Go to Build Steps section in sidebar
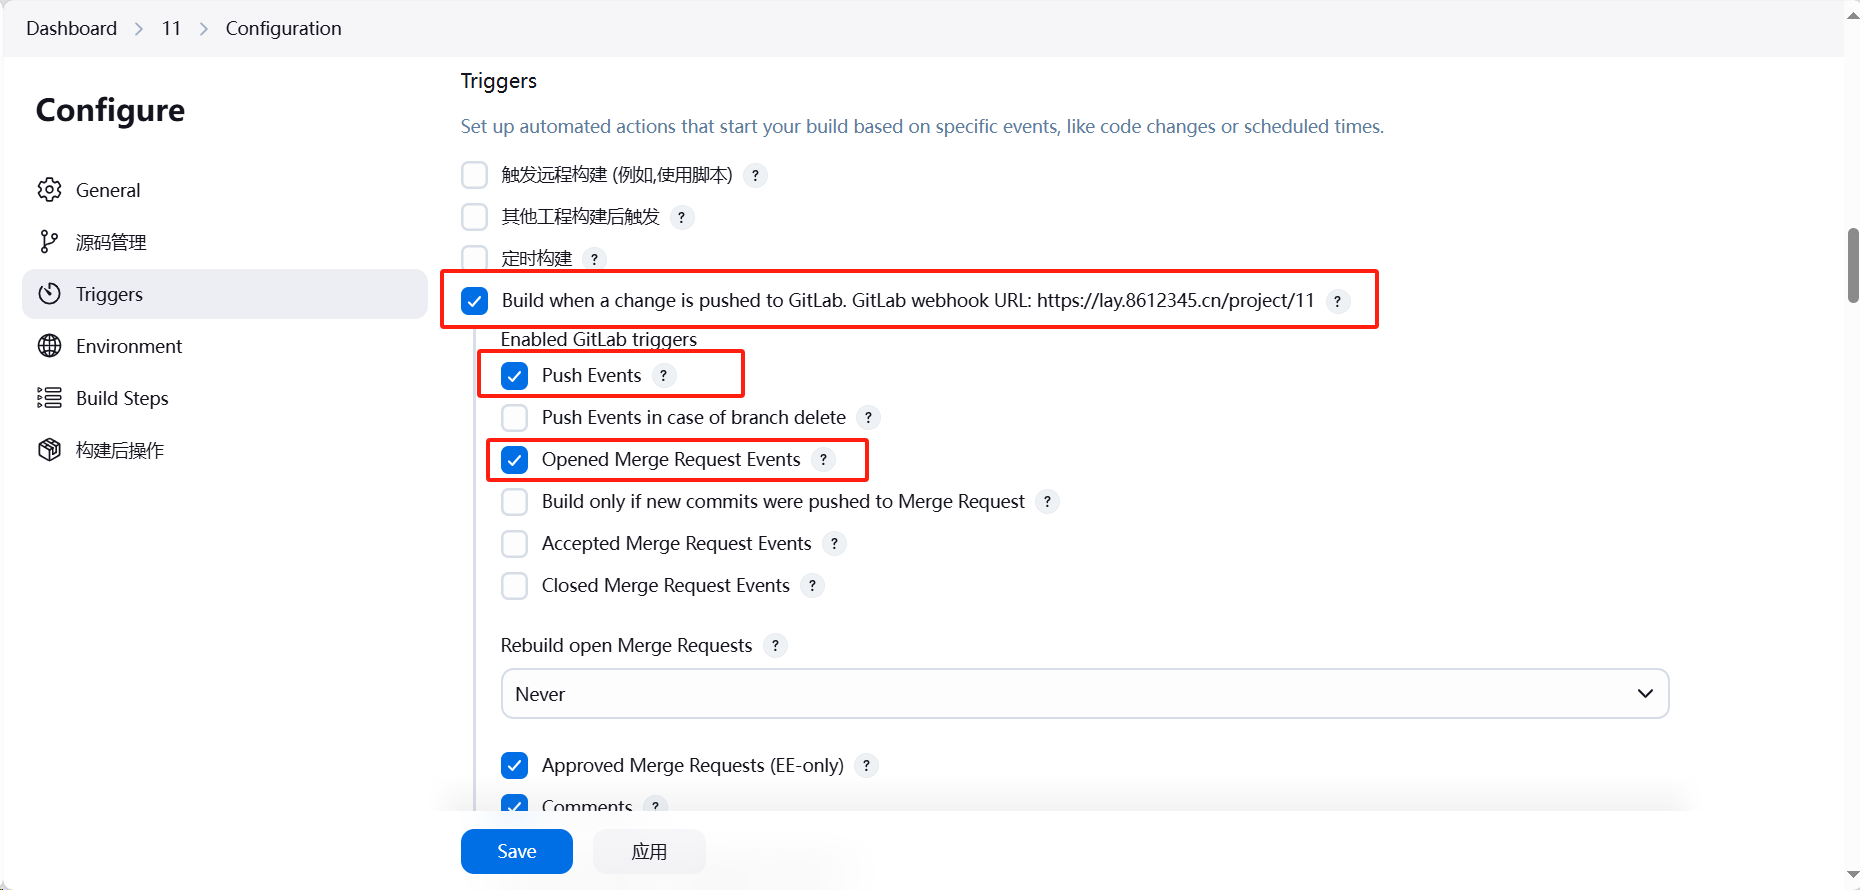This screenshot has width=1860, height=890. click(225, 398)
